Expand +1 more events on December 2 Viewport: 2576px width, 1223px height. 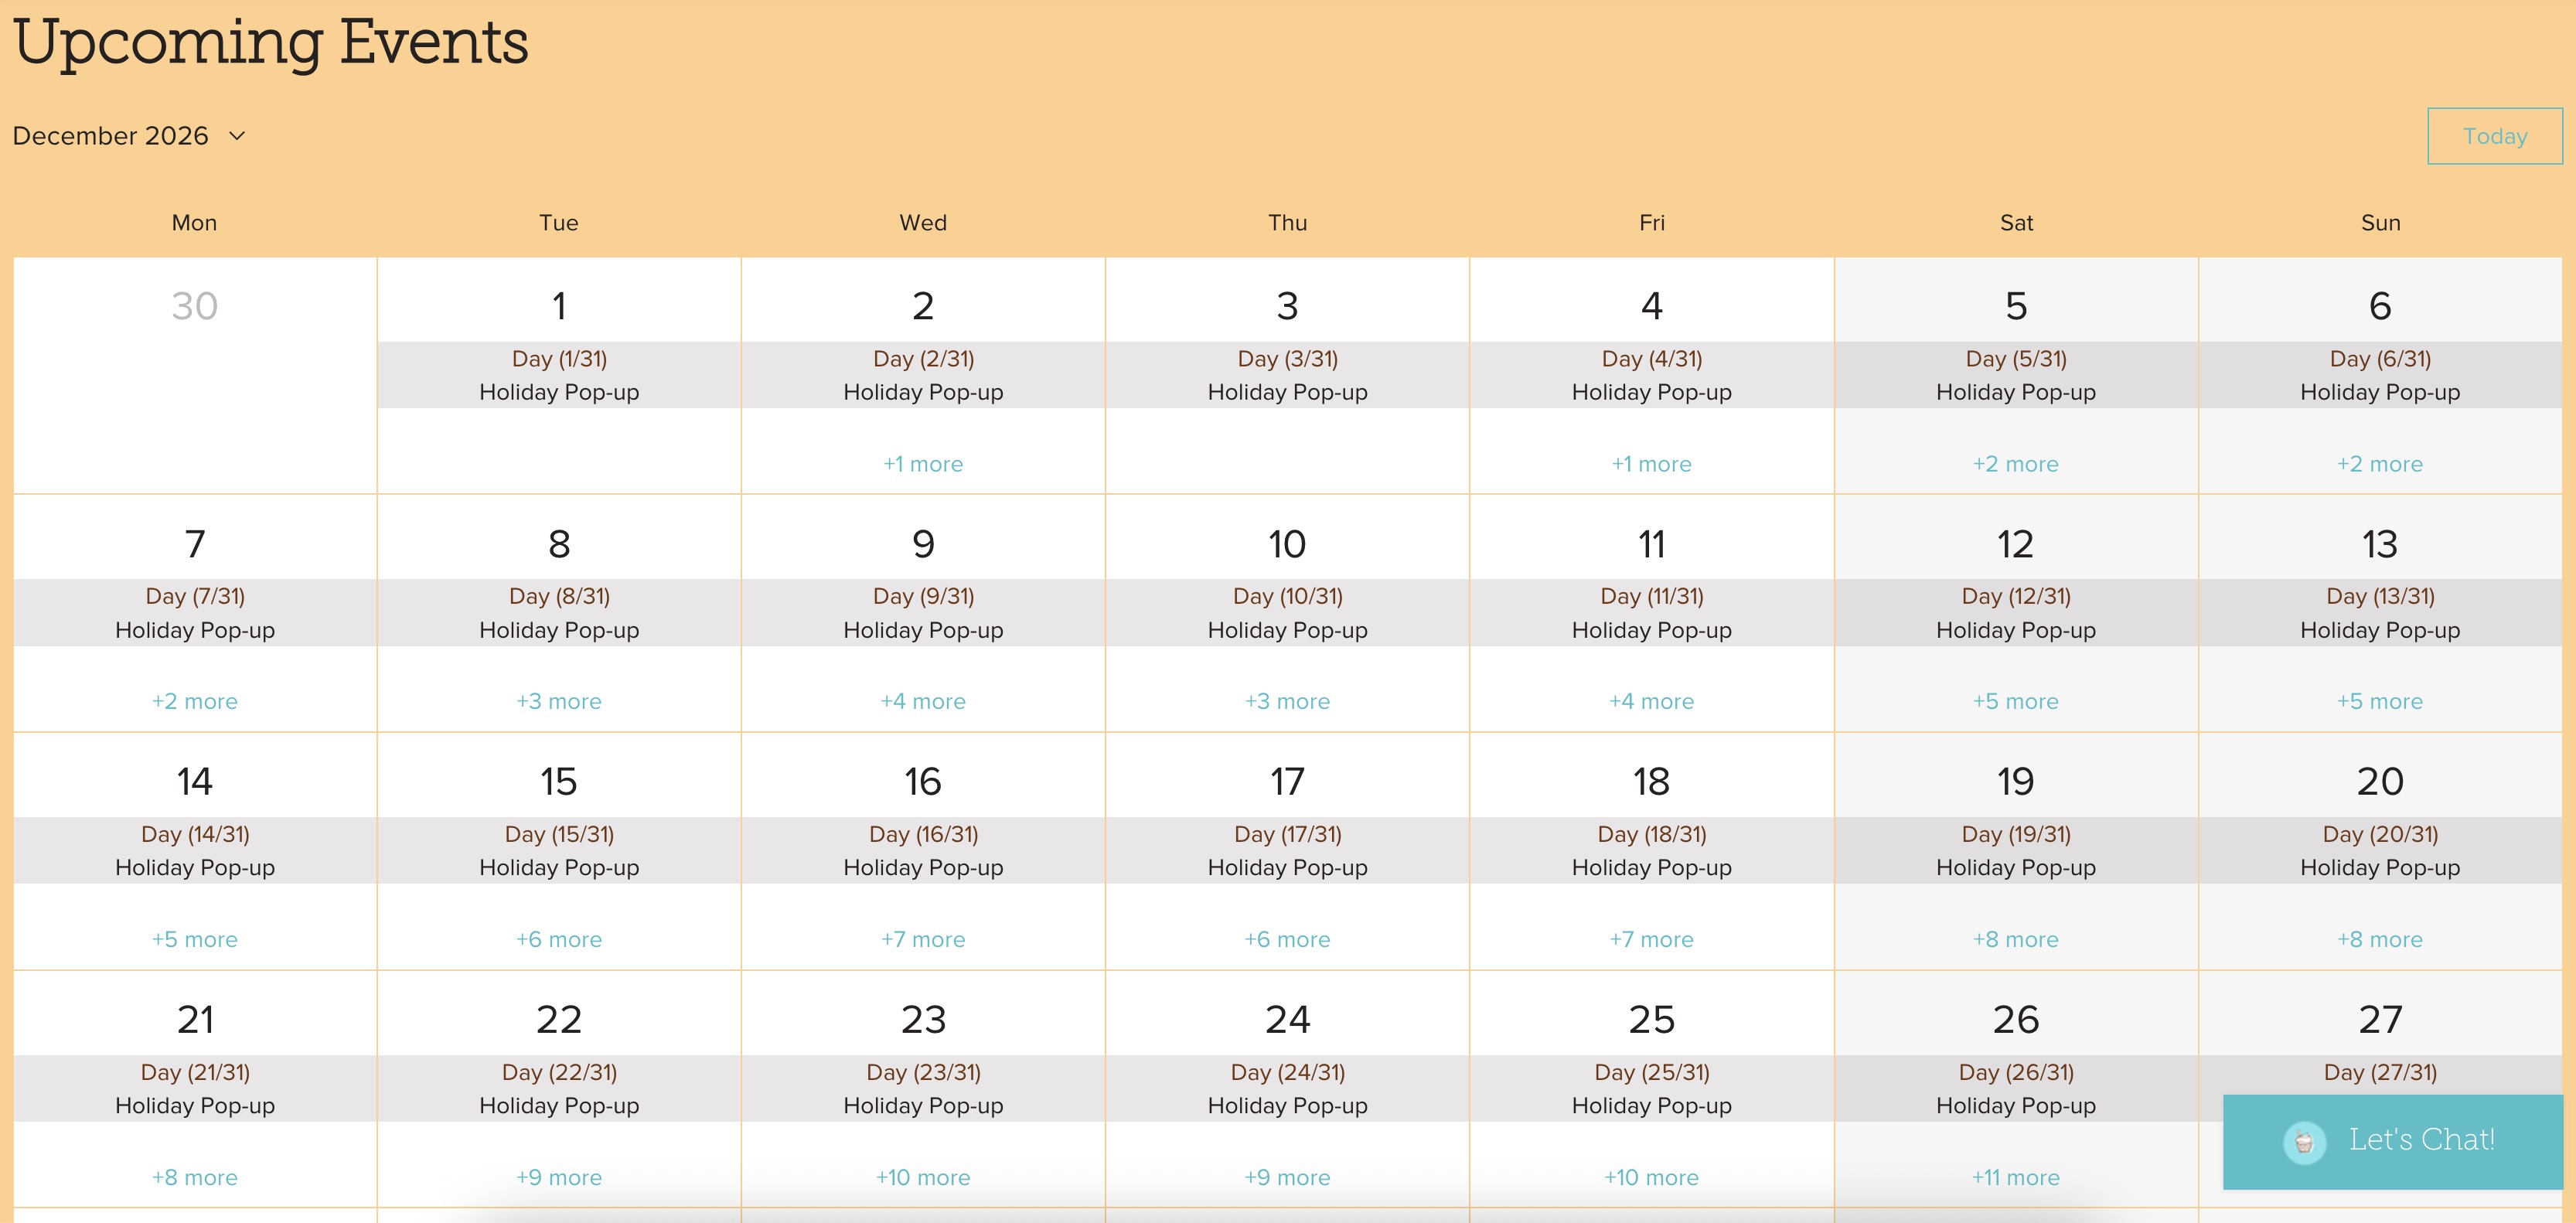point(922,463)
